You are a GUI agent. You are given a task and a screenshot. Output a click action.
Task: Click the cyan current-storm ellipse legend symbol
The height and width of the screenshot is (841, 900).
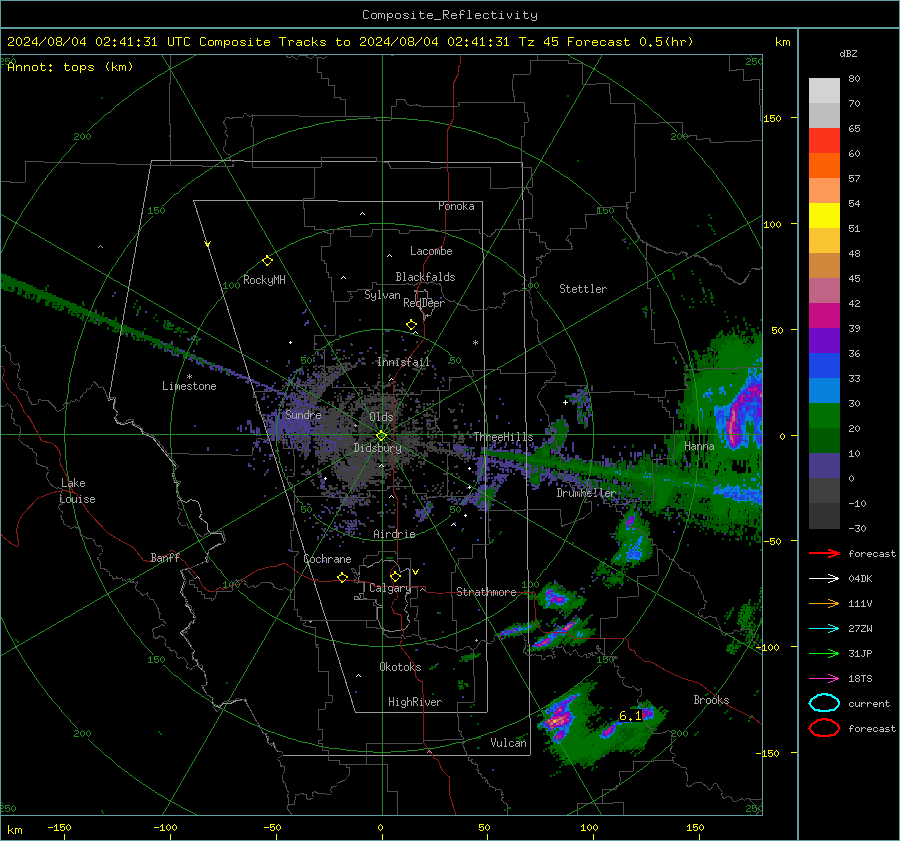[825, 703]
